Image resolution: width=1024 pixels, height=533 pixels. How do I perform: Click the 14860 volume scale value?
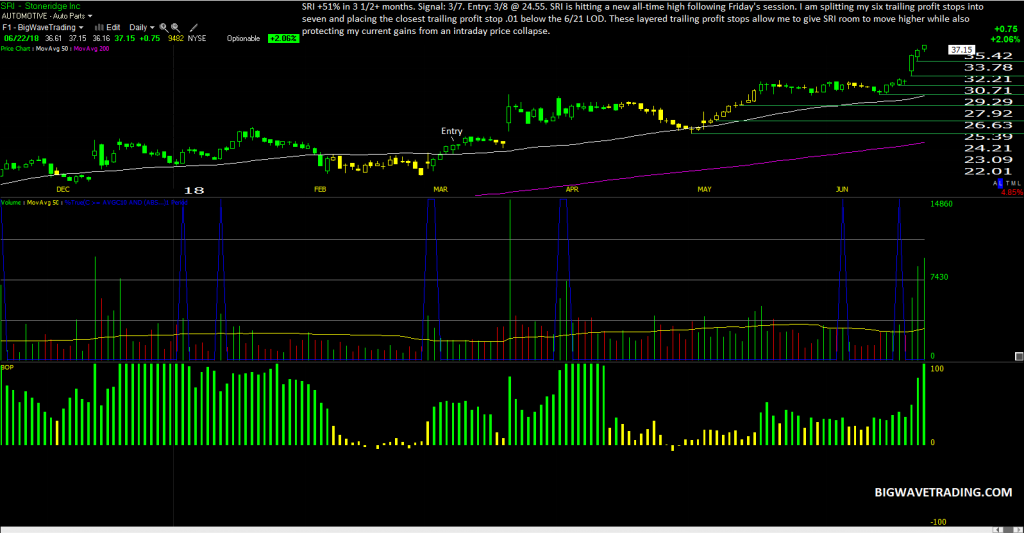click(x=941, y=204)
